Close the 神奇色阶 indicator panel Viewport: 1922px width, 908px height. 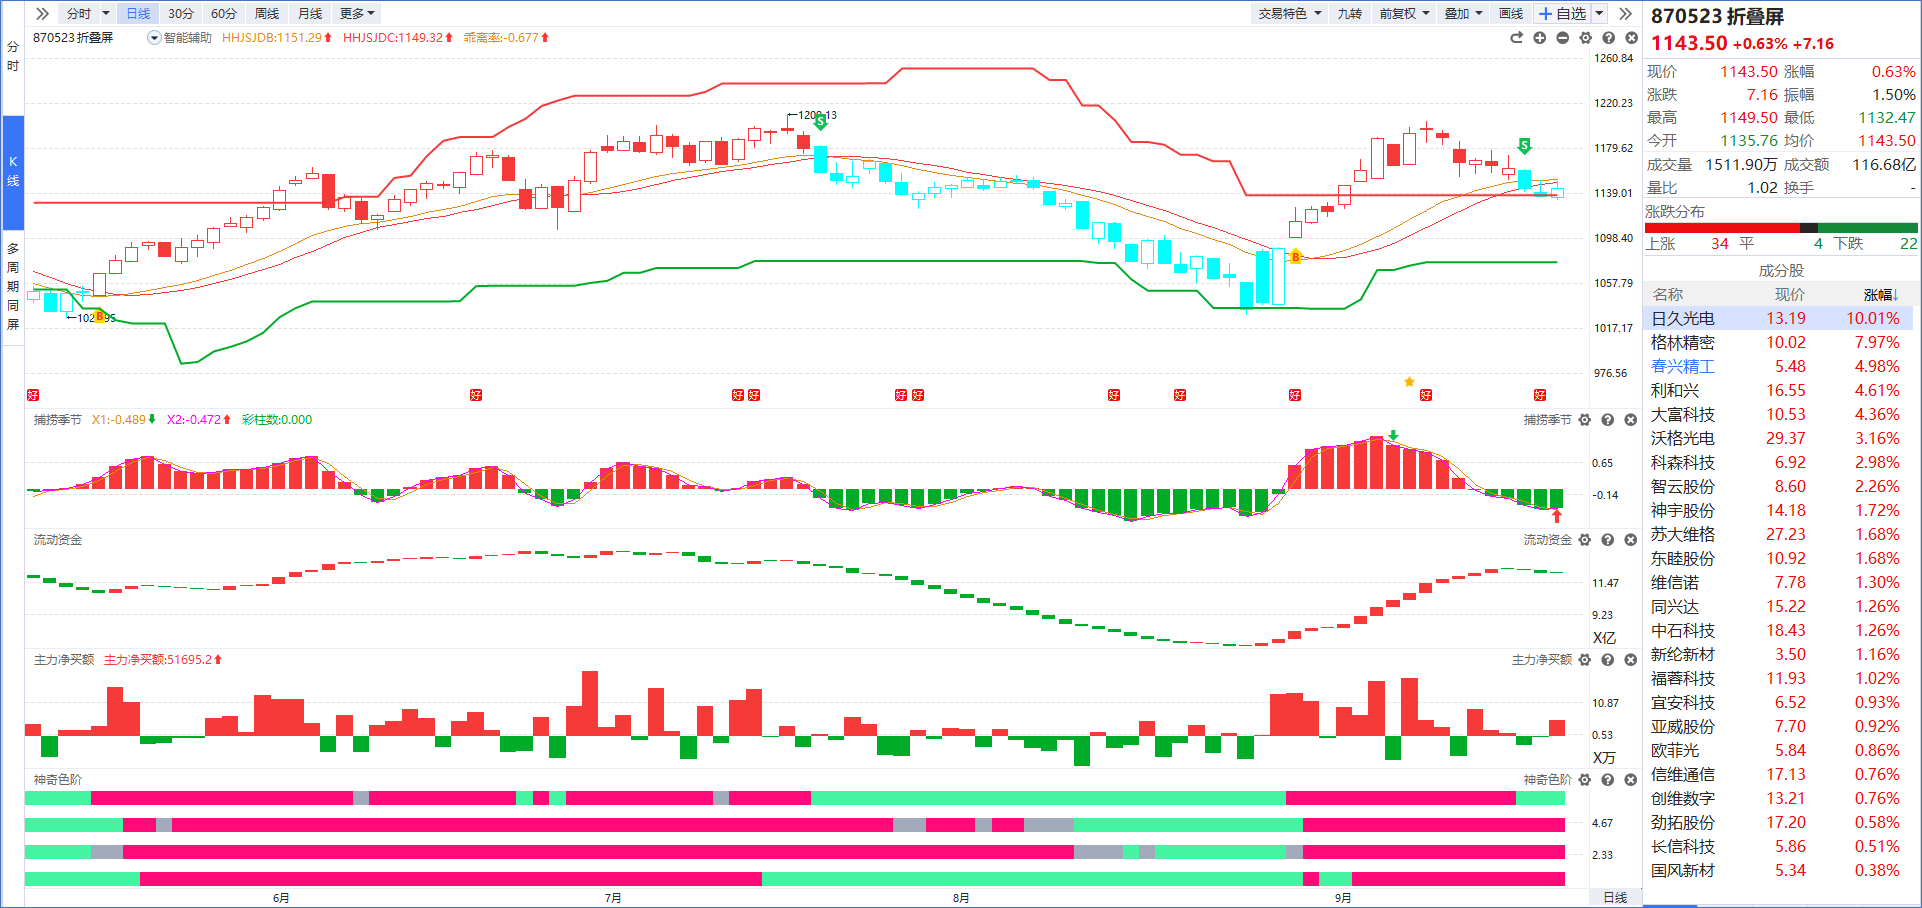[1630, 780]
